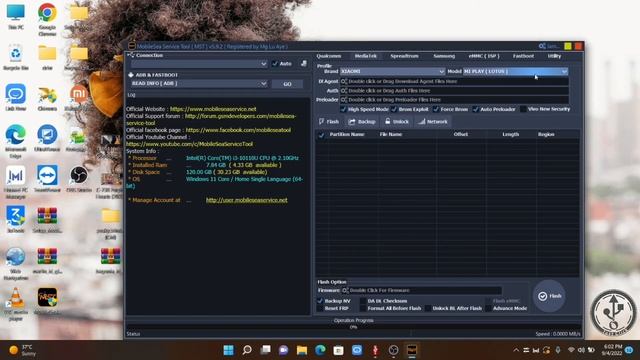
Task: Open VLC media player desktop shortcut
Action: click(16, 304)
